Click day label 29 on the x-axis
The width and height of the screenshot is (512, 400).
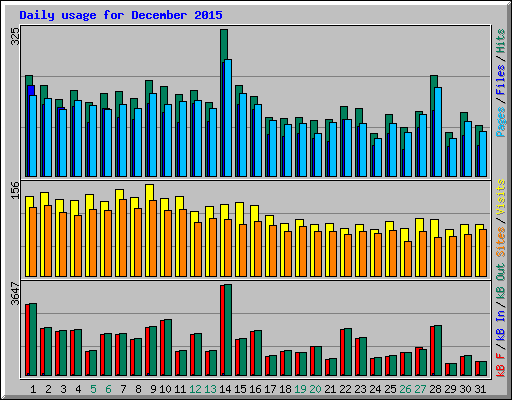(x=450, y=389)
